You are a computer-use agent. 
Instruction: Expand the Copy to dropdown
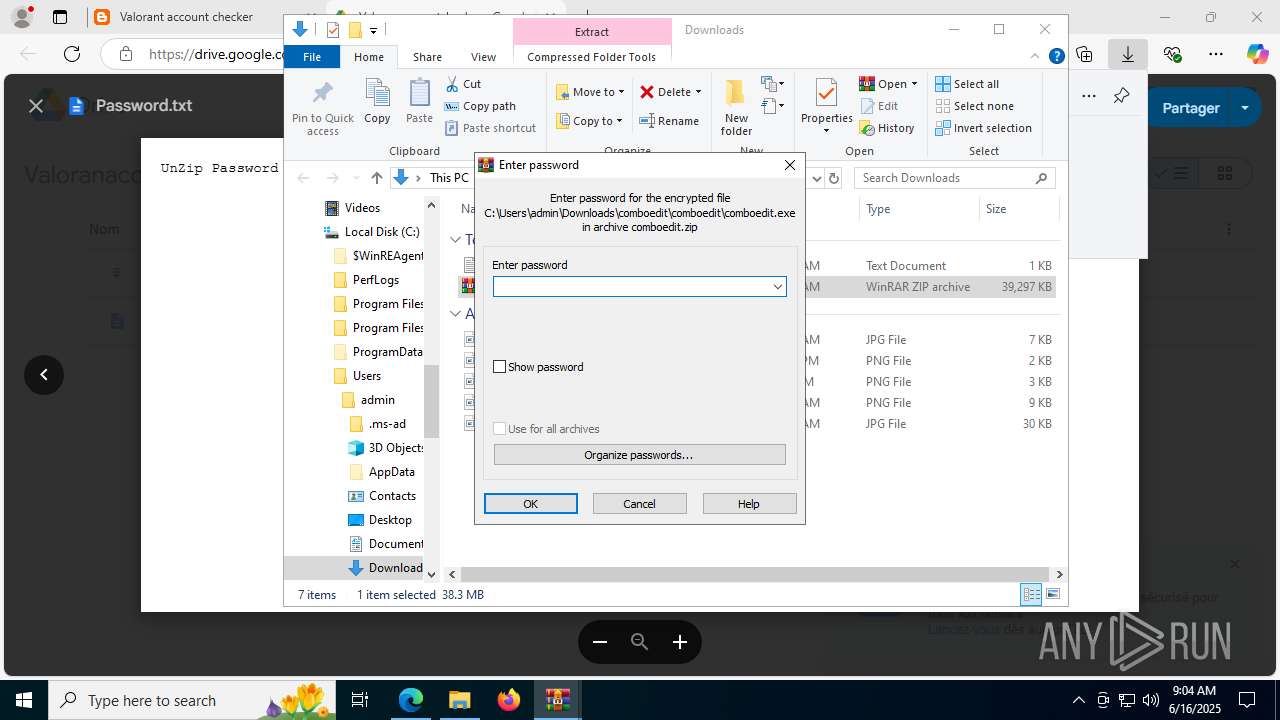point(619,121)
